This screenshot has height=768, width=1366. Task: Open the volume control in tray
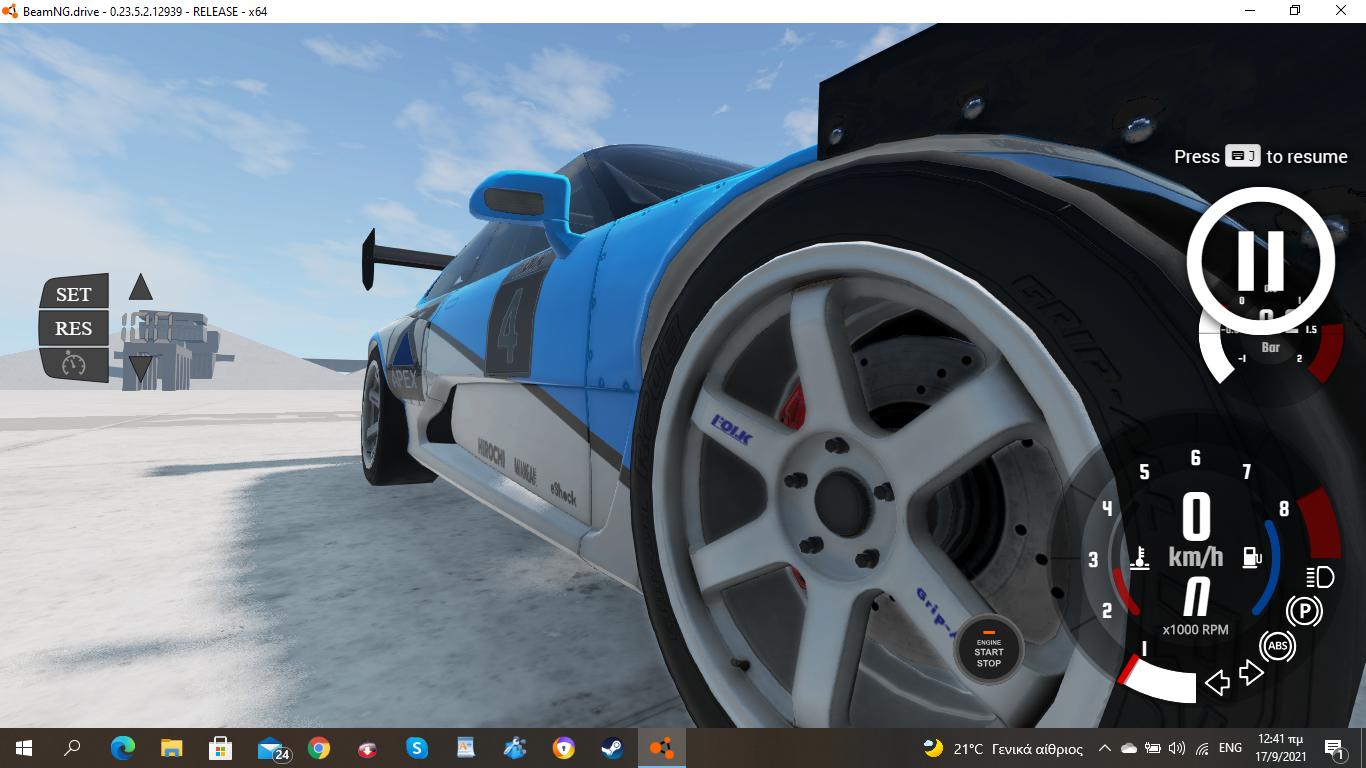pos(1177,748)
